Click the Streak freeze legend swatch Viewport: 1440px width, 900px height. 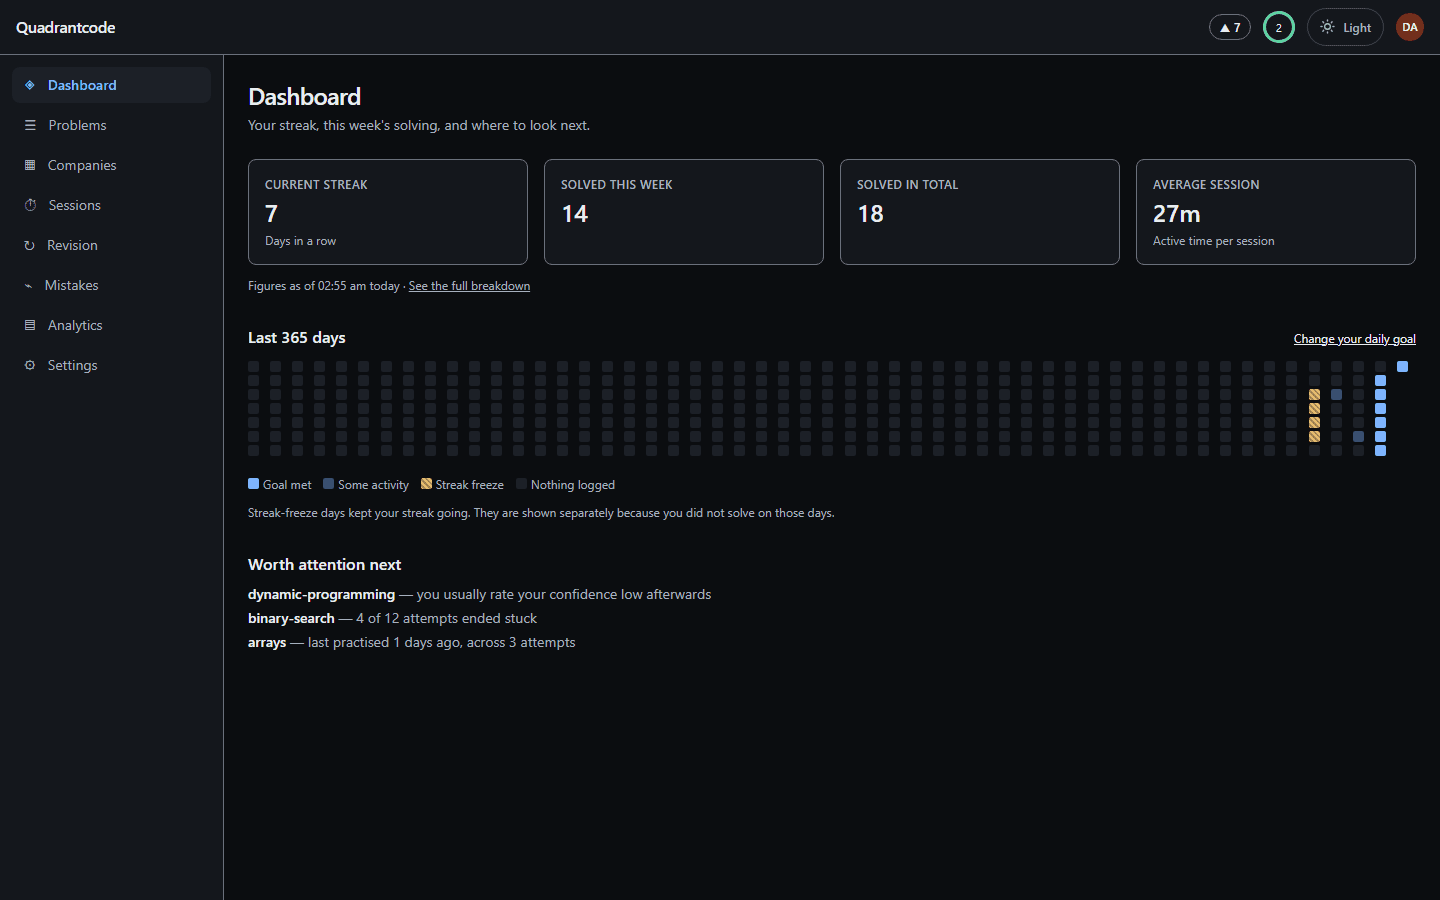[427, 484]
